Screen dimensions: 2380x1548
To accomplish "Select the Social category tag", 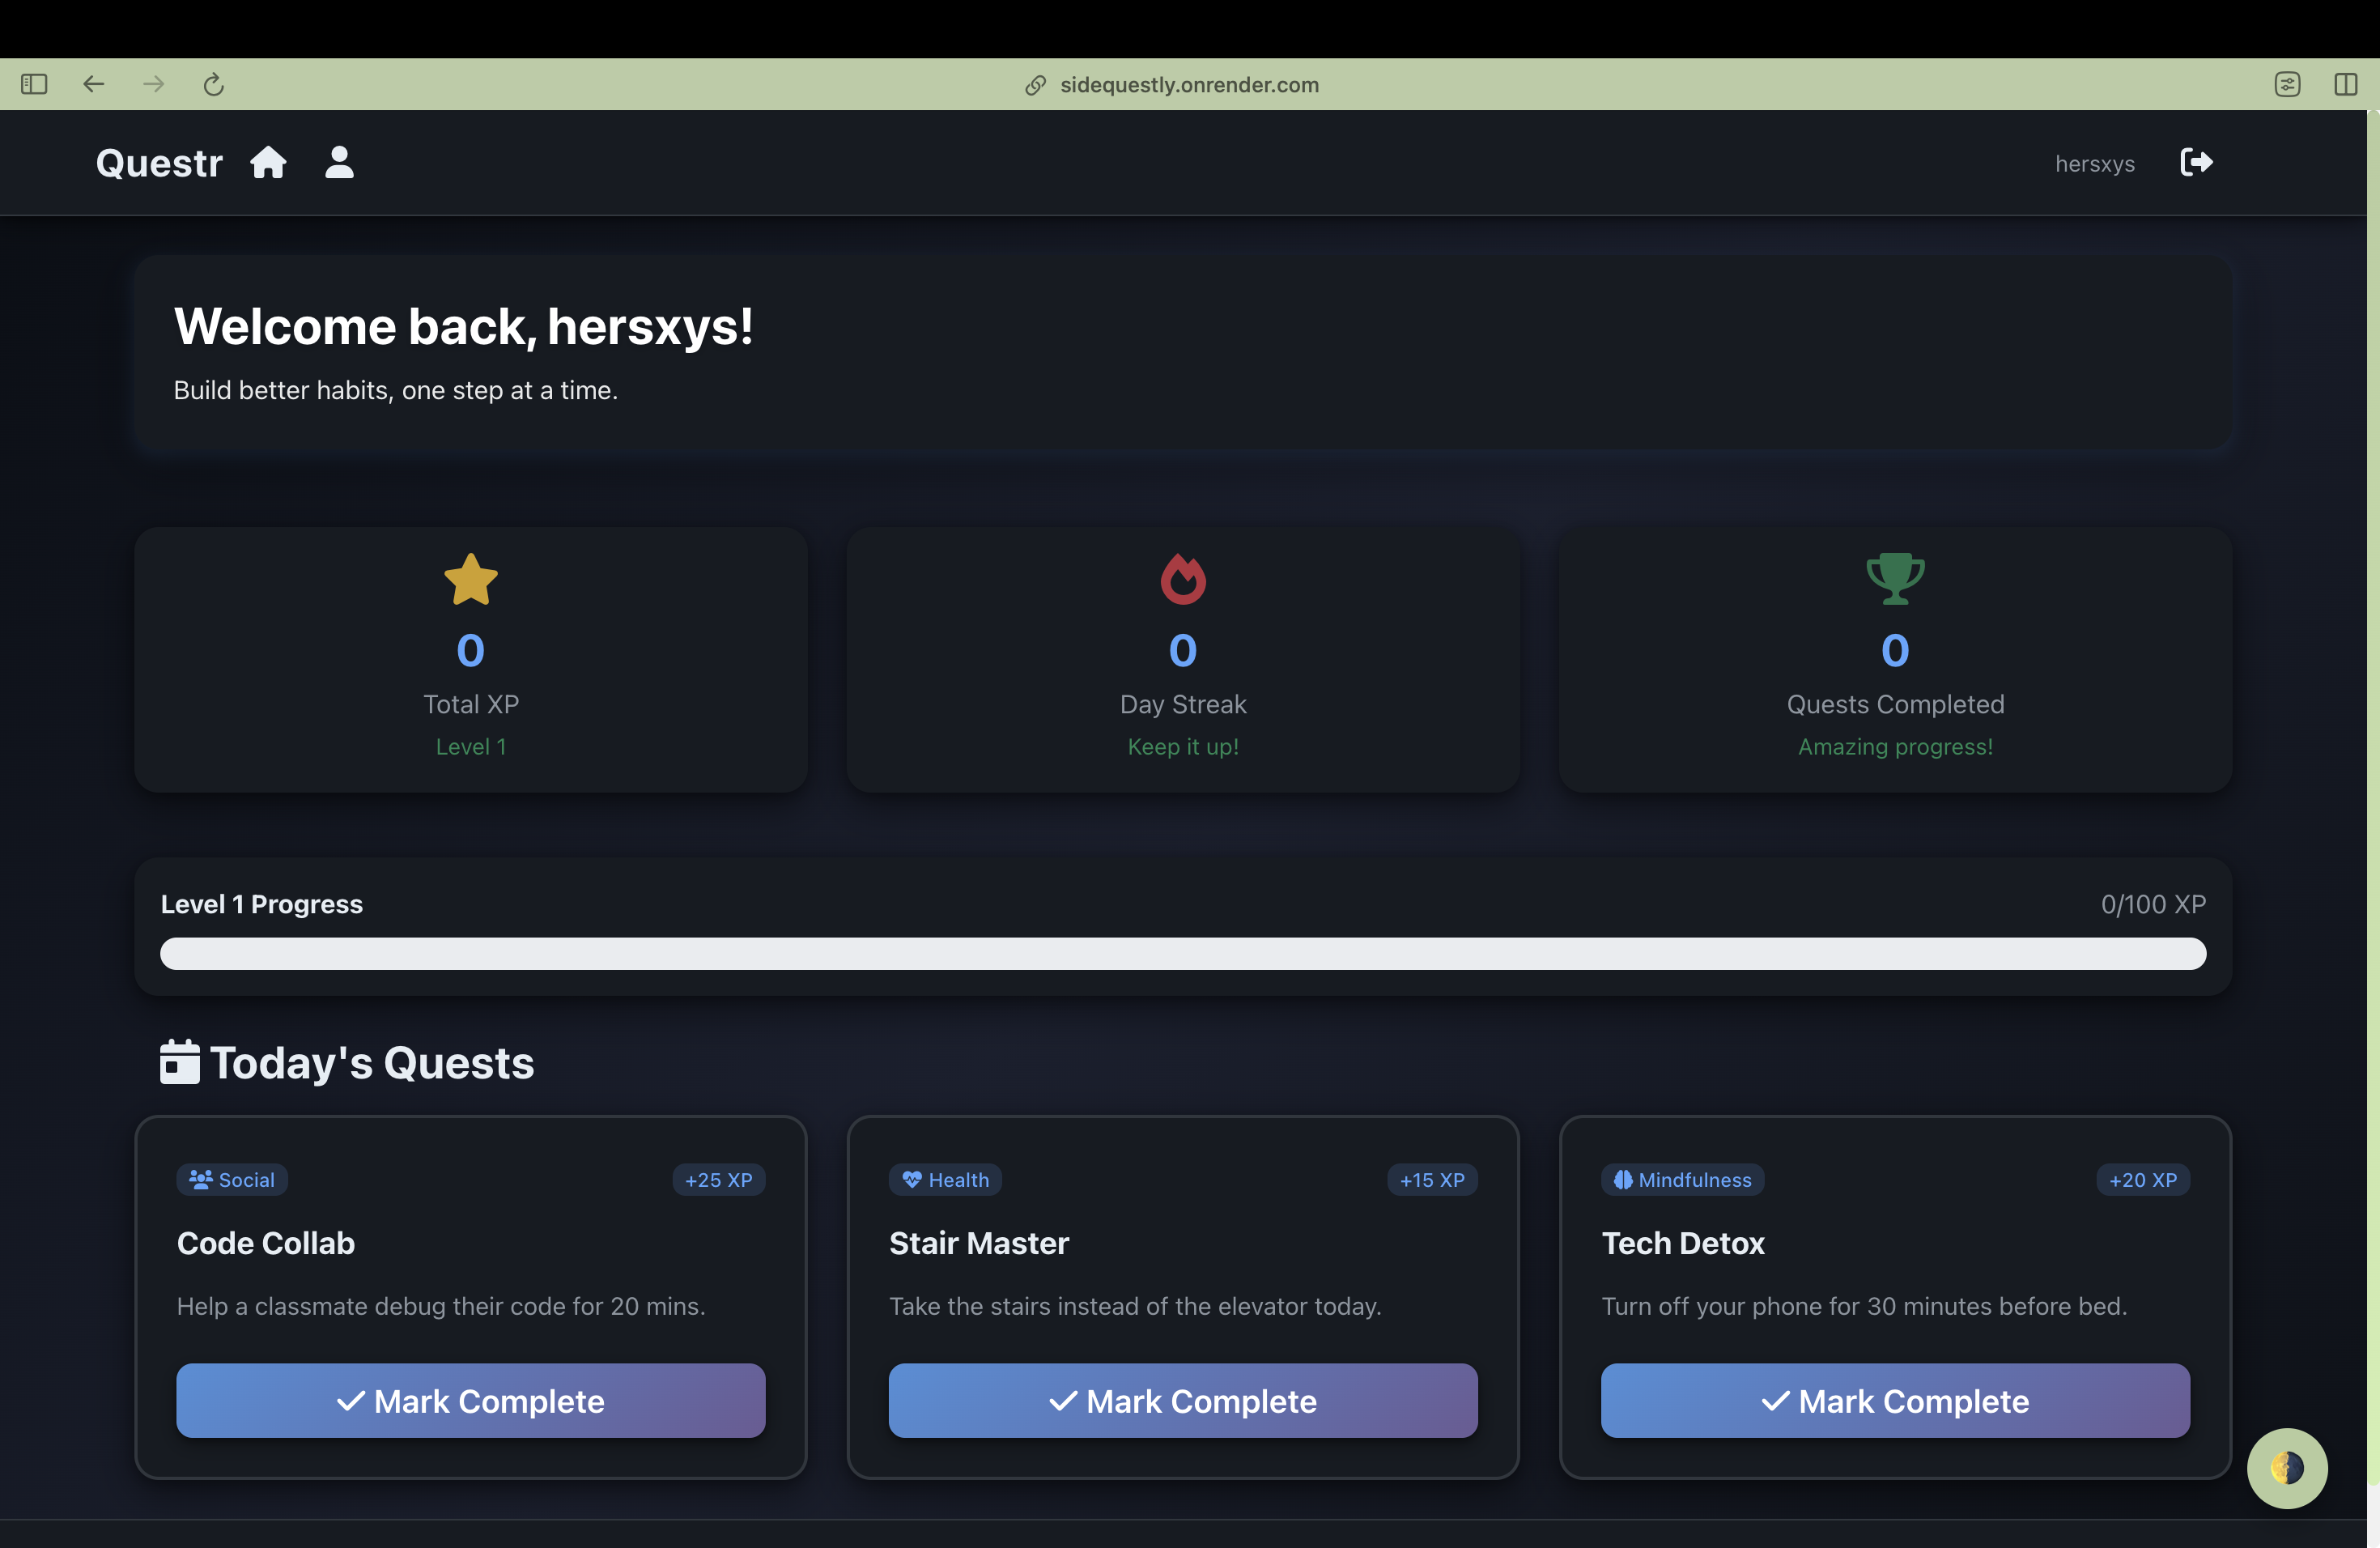I will (x=232, y=1180).
